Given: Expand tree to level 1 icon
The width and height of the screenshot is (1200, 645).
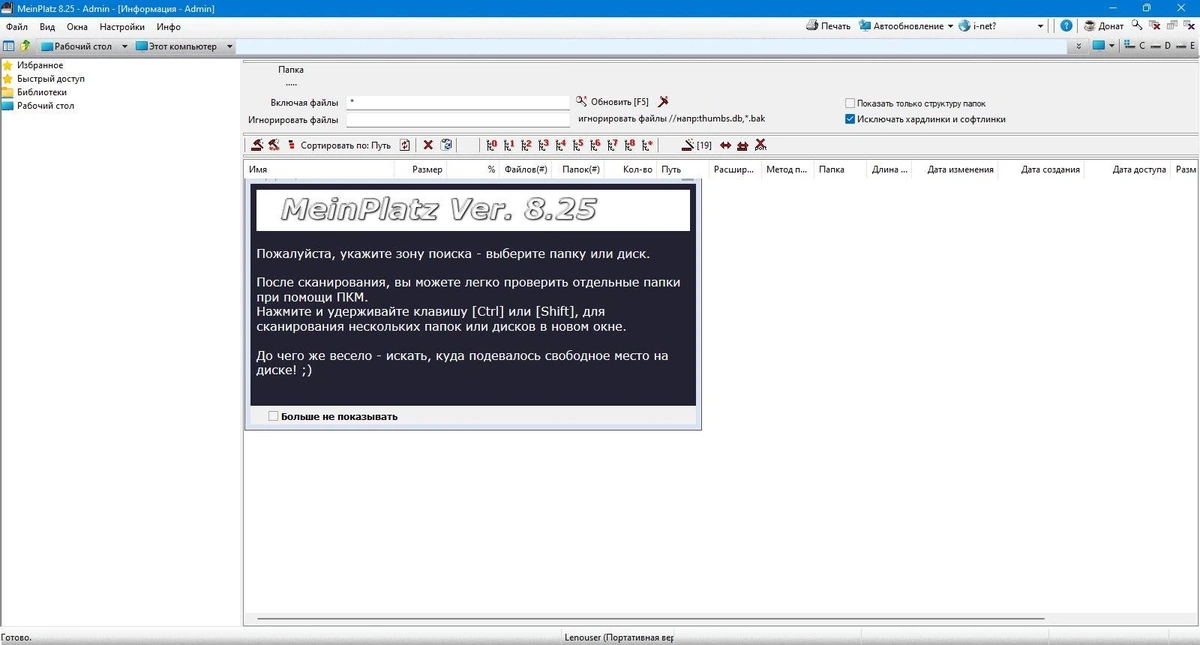Looking at the screenshot, I should coord(509,145).
